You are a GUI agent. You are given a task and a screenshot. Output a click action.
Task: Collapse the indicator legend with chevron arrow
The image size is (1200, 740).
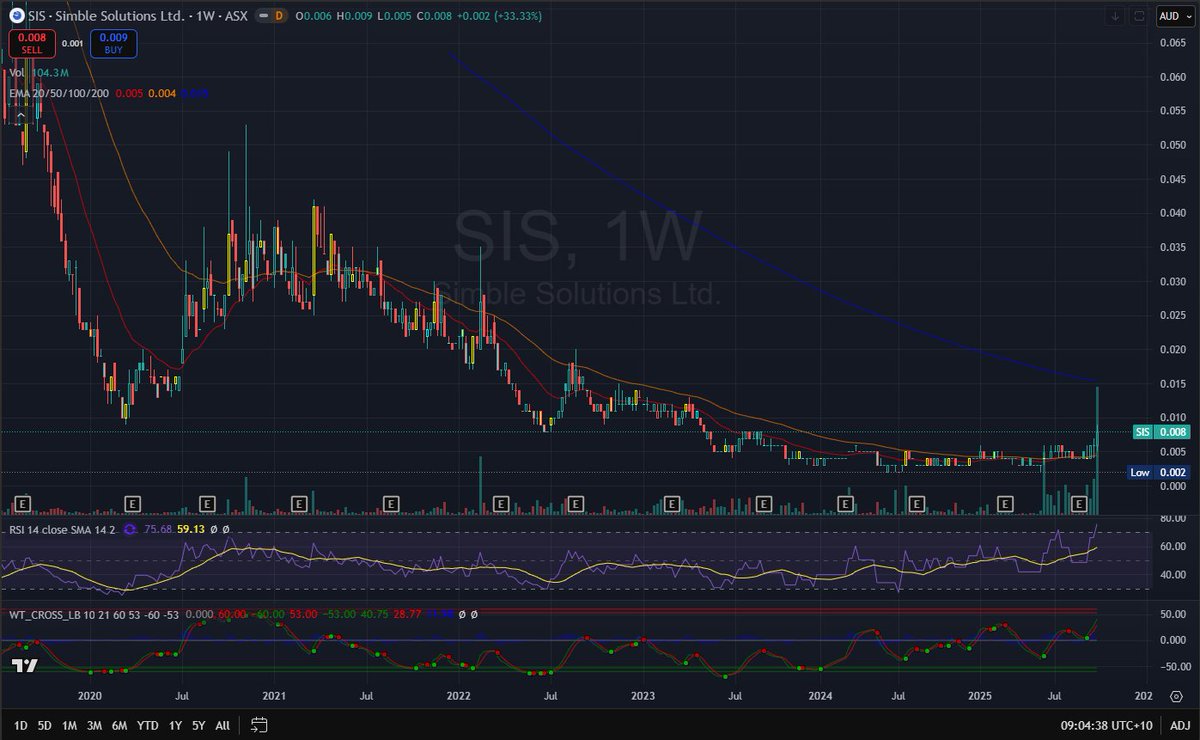pyautogui.click(x=20, y=116)
